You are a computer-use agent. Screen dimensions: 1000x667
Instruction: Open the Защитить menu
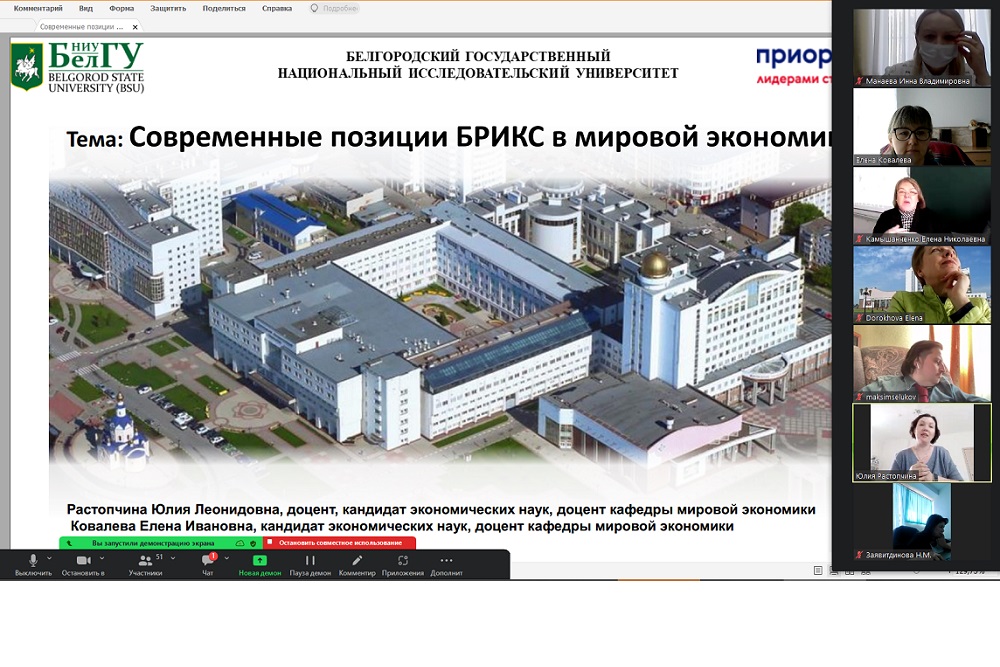click(167, 8)
